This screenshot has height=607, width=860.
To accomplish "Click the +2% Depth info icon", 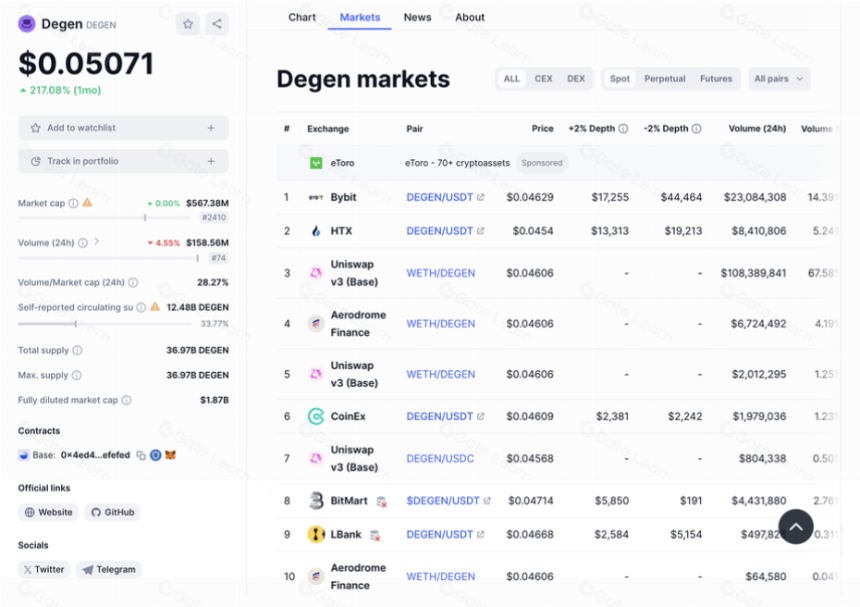I will [623, 129].
